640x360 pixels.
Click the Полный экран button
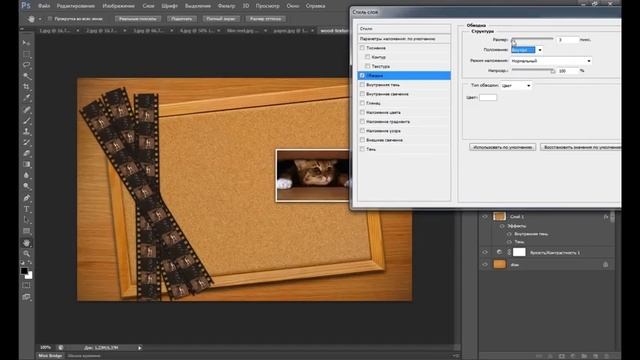tap(221, 19)
